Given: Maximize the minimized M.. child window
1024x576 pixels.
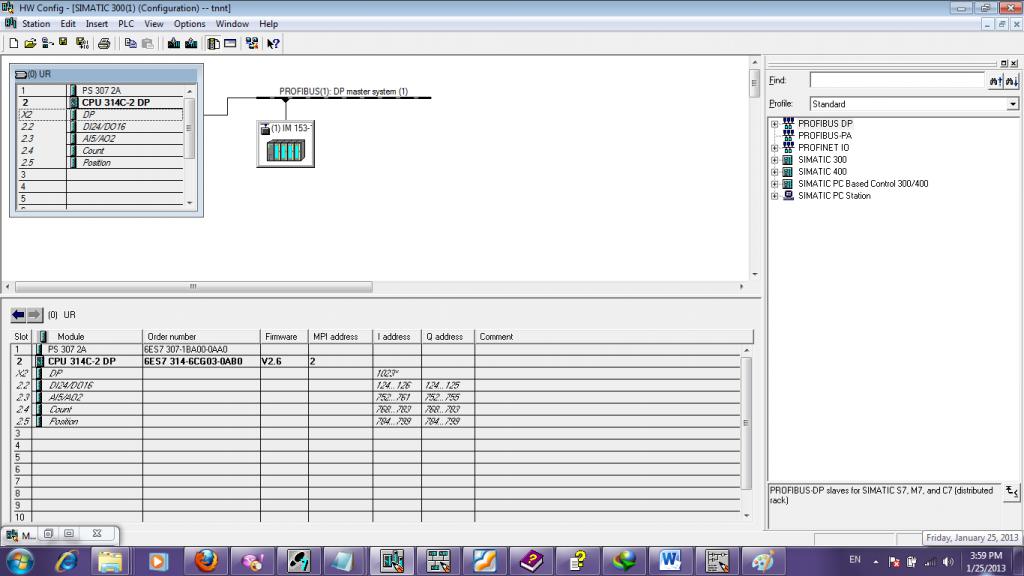Looking at the screenshot, I should click(x=69, y=534).
